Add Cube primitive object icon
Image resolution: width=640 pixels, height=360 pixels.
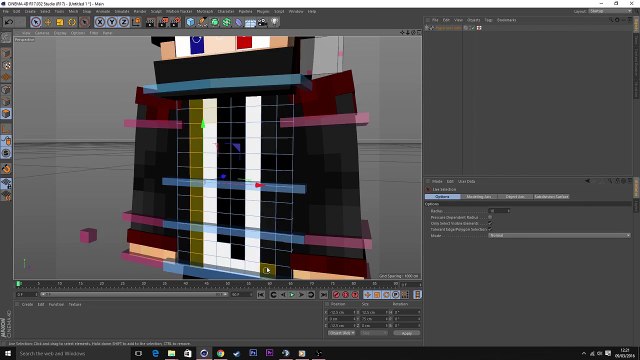click(x=190, y=22)
